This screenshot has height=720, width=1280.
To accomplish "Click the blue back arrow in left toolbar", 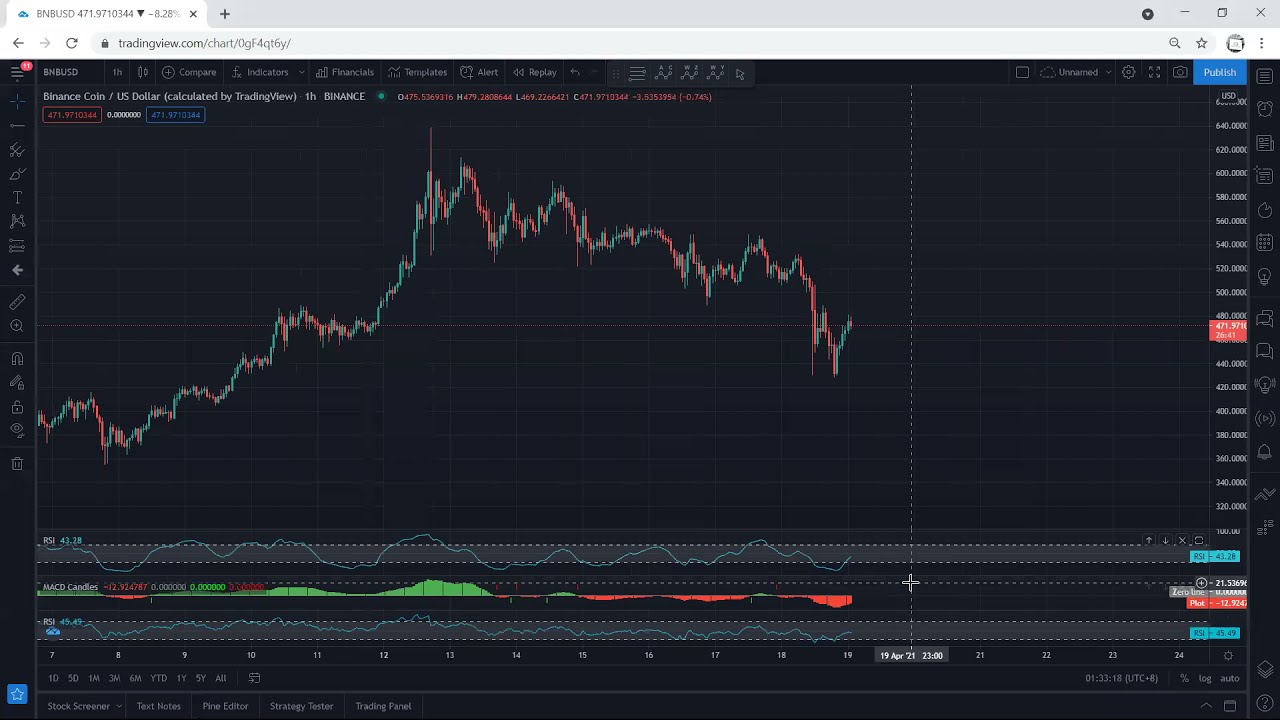I will (x=17, y=270).
